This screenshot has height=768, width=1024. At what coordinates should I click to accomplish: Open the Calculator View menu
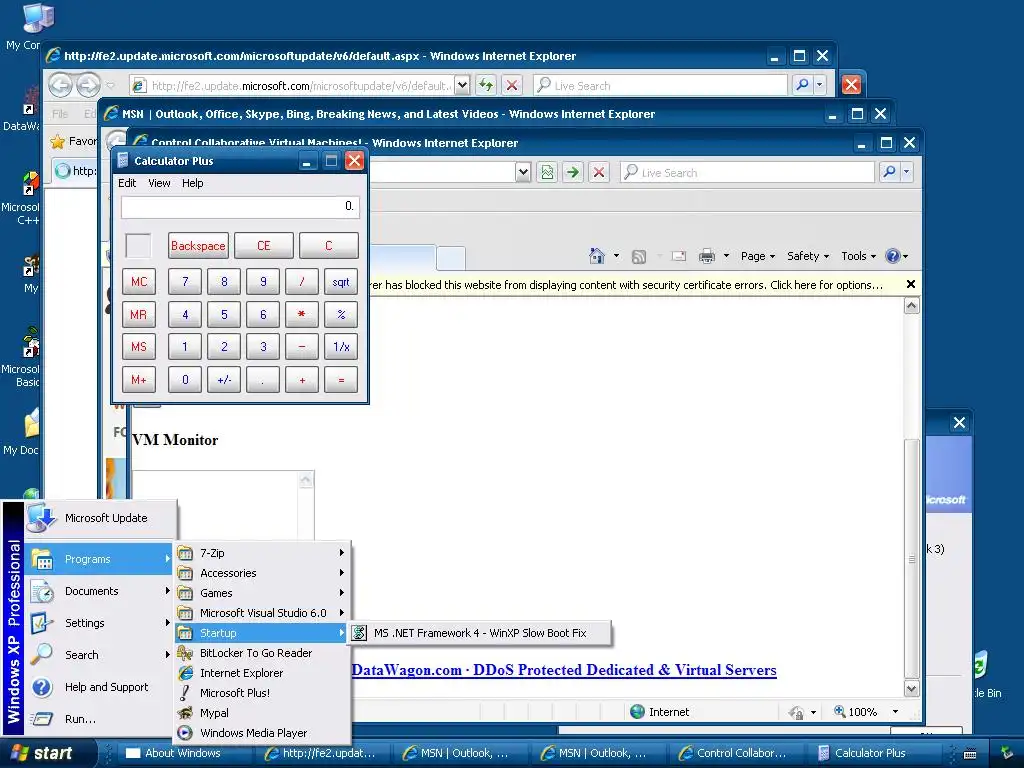click(x=159, y=183)
